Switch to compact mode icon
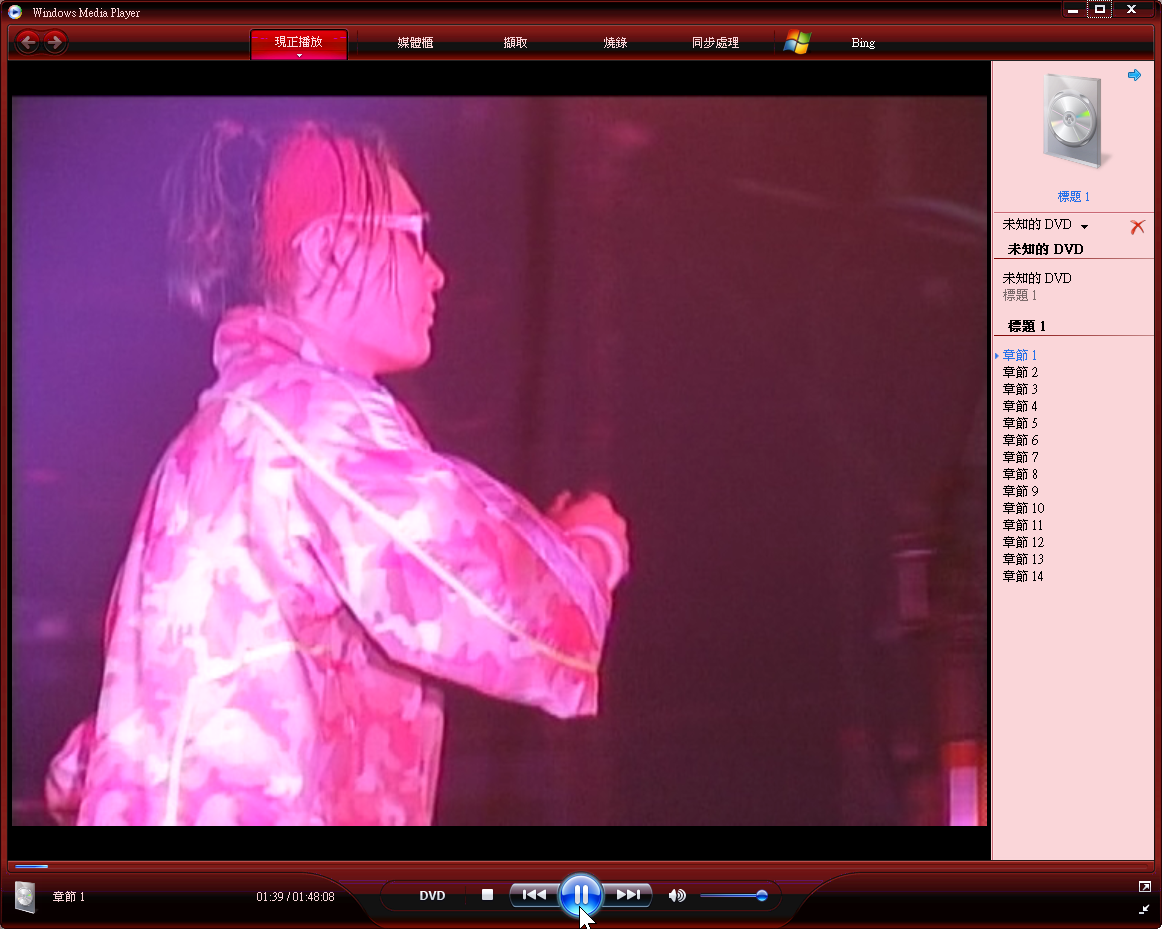Screen dimensions: 1162x929 (1145, 909)
